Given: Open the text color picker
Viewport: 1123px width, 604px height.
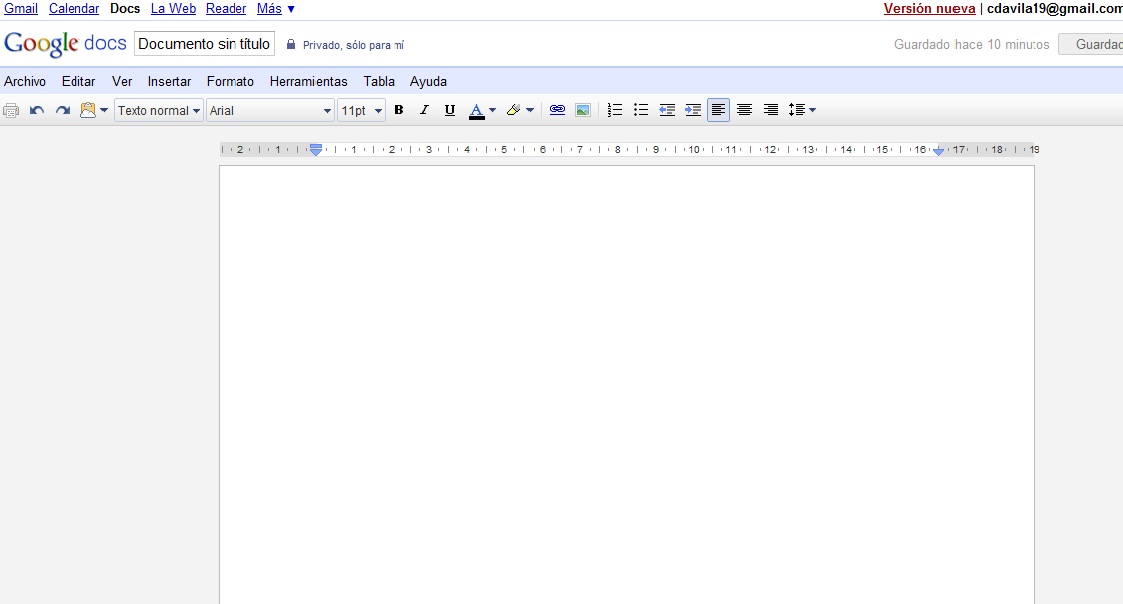Looking at the screenshot, I should click(482, 110).
